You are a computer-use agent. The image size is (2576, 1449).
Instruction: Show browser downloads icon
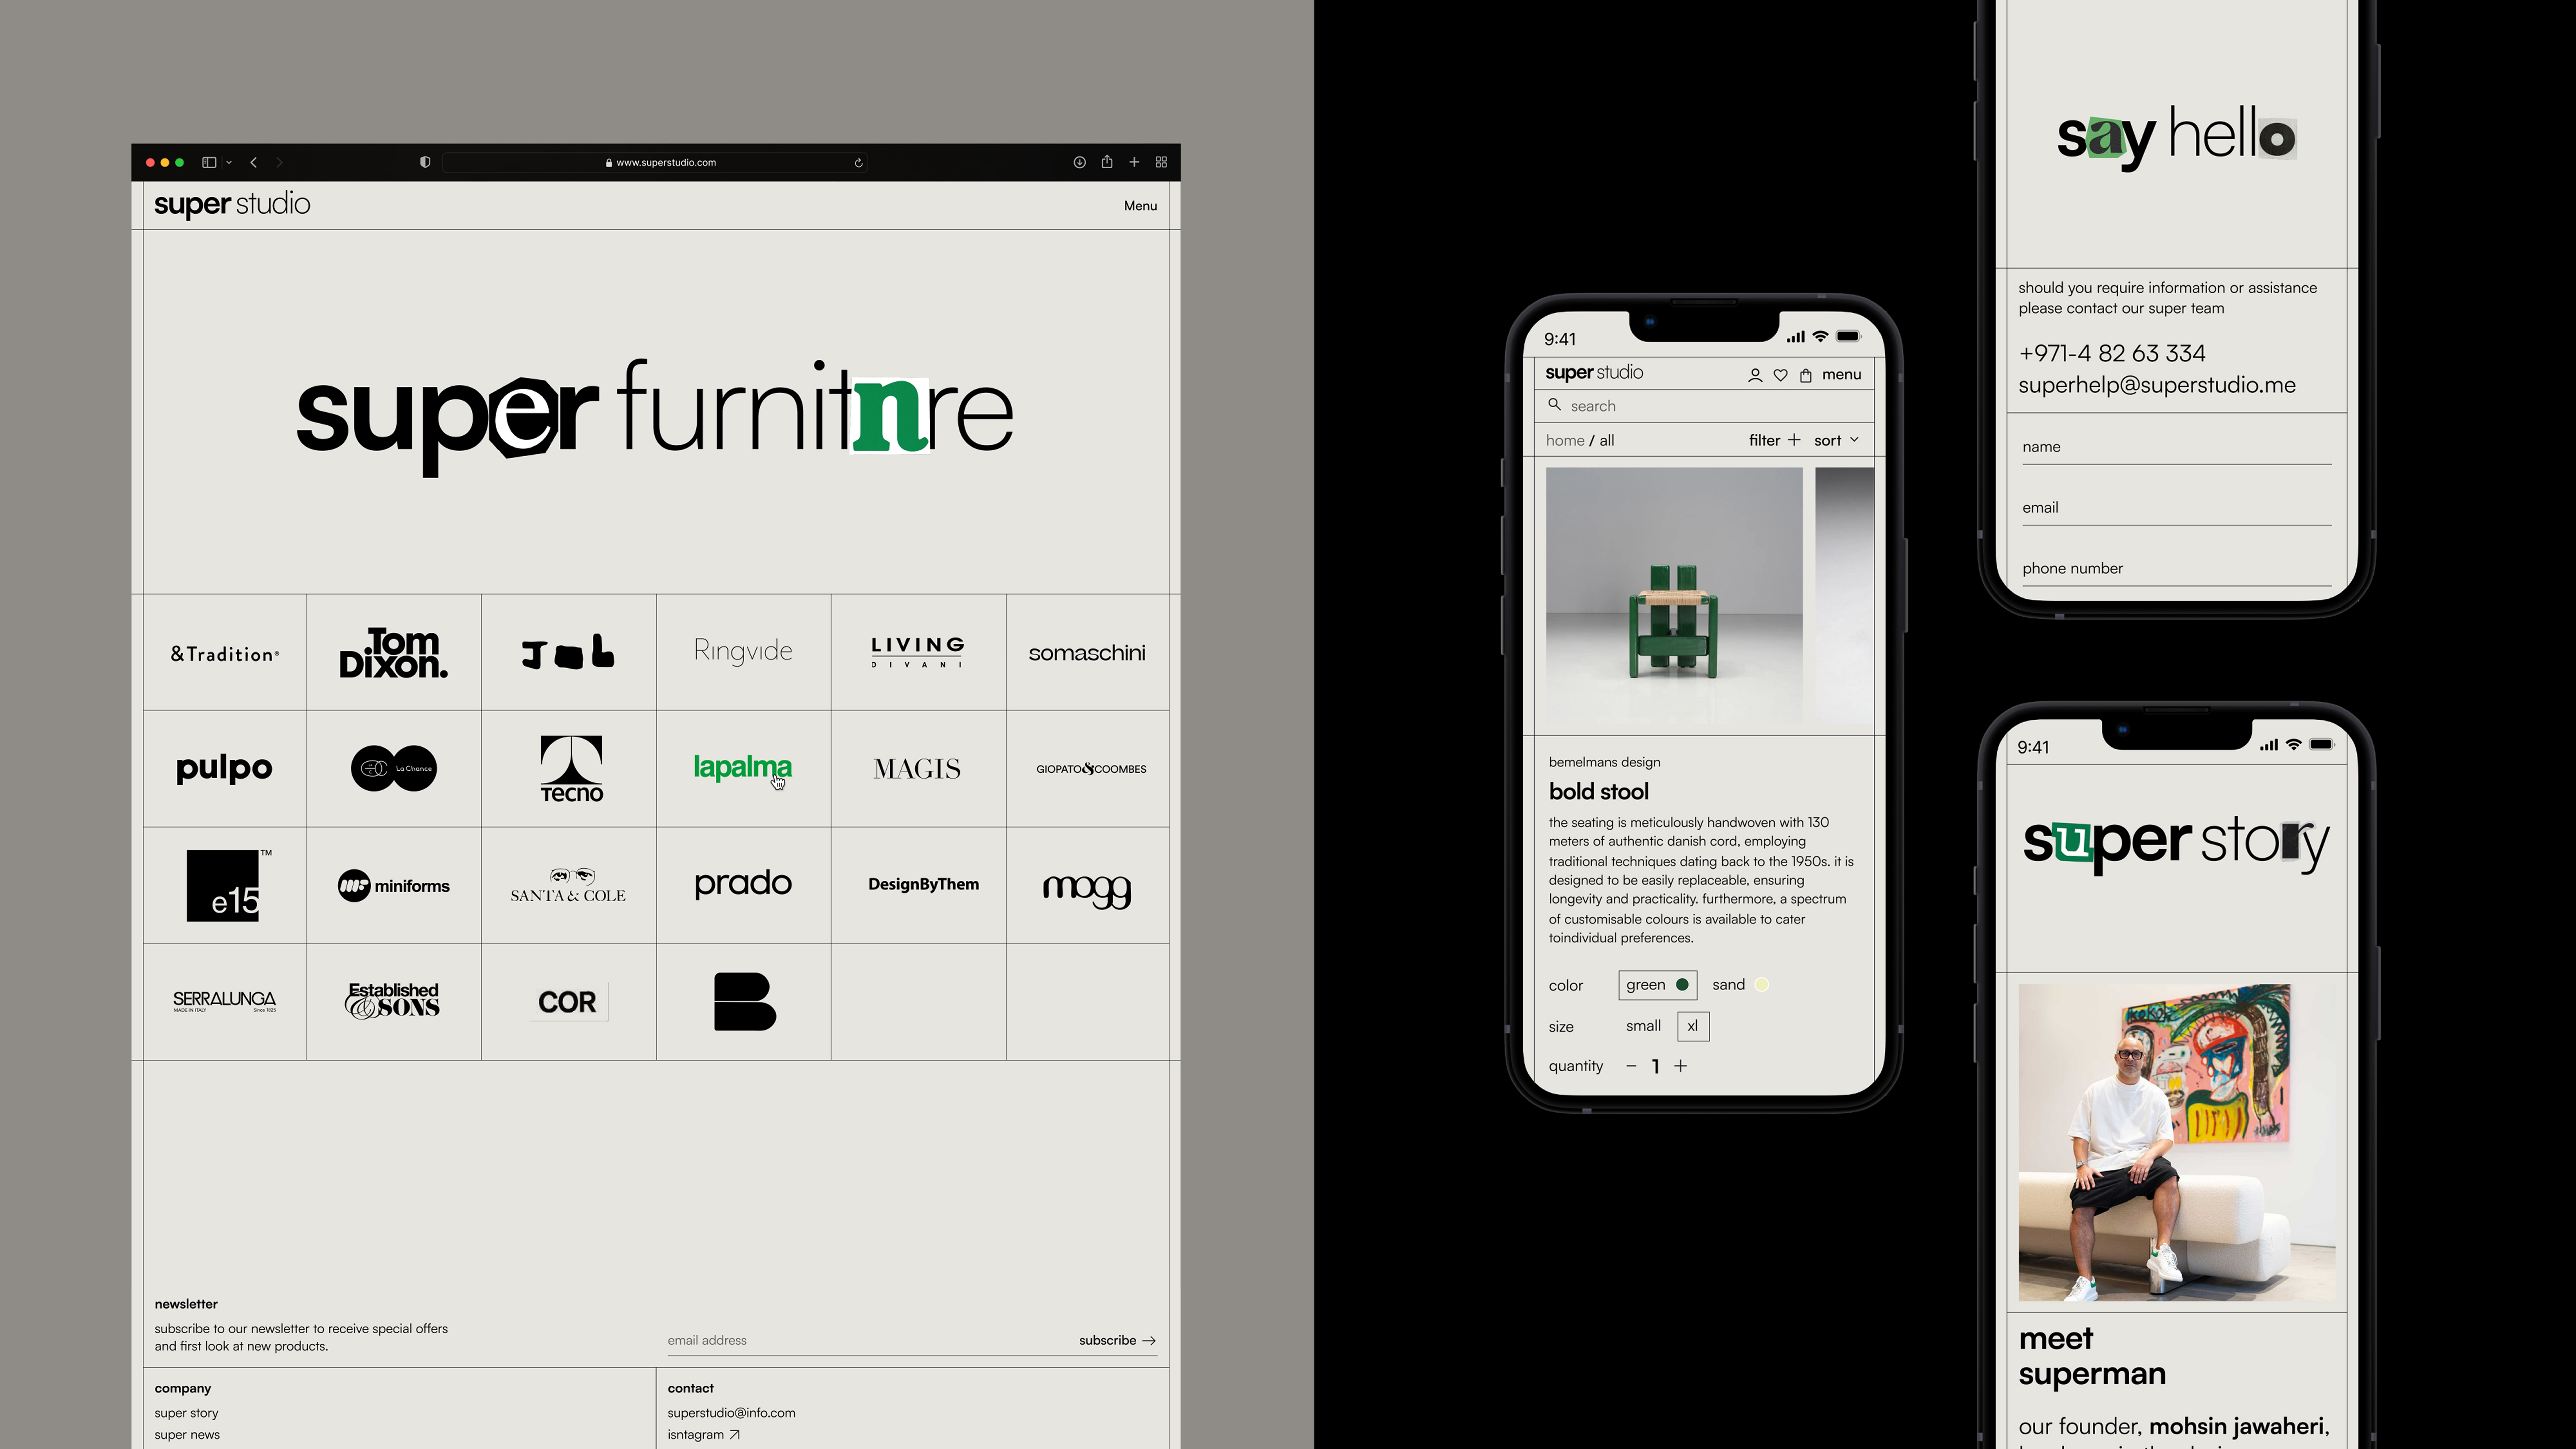point(1080,162)
